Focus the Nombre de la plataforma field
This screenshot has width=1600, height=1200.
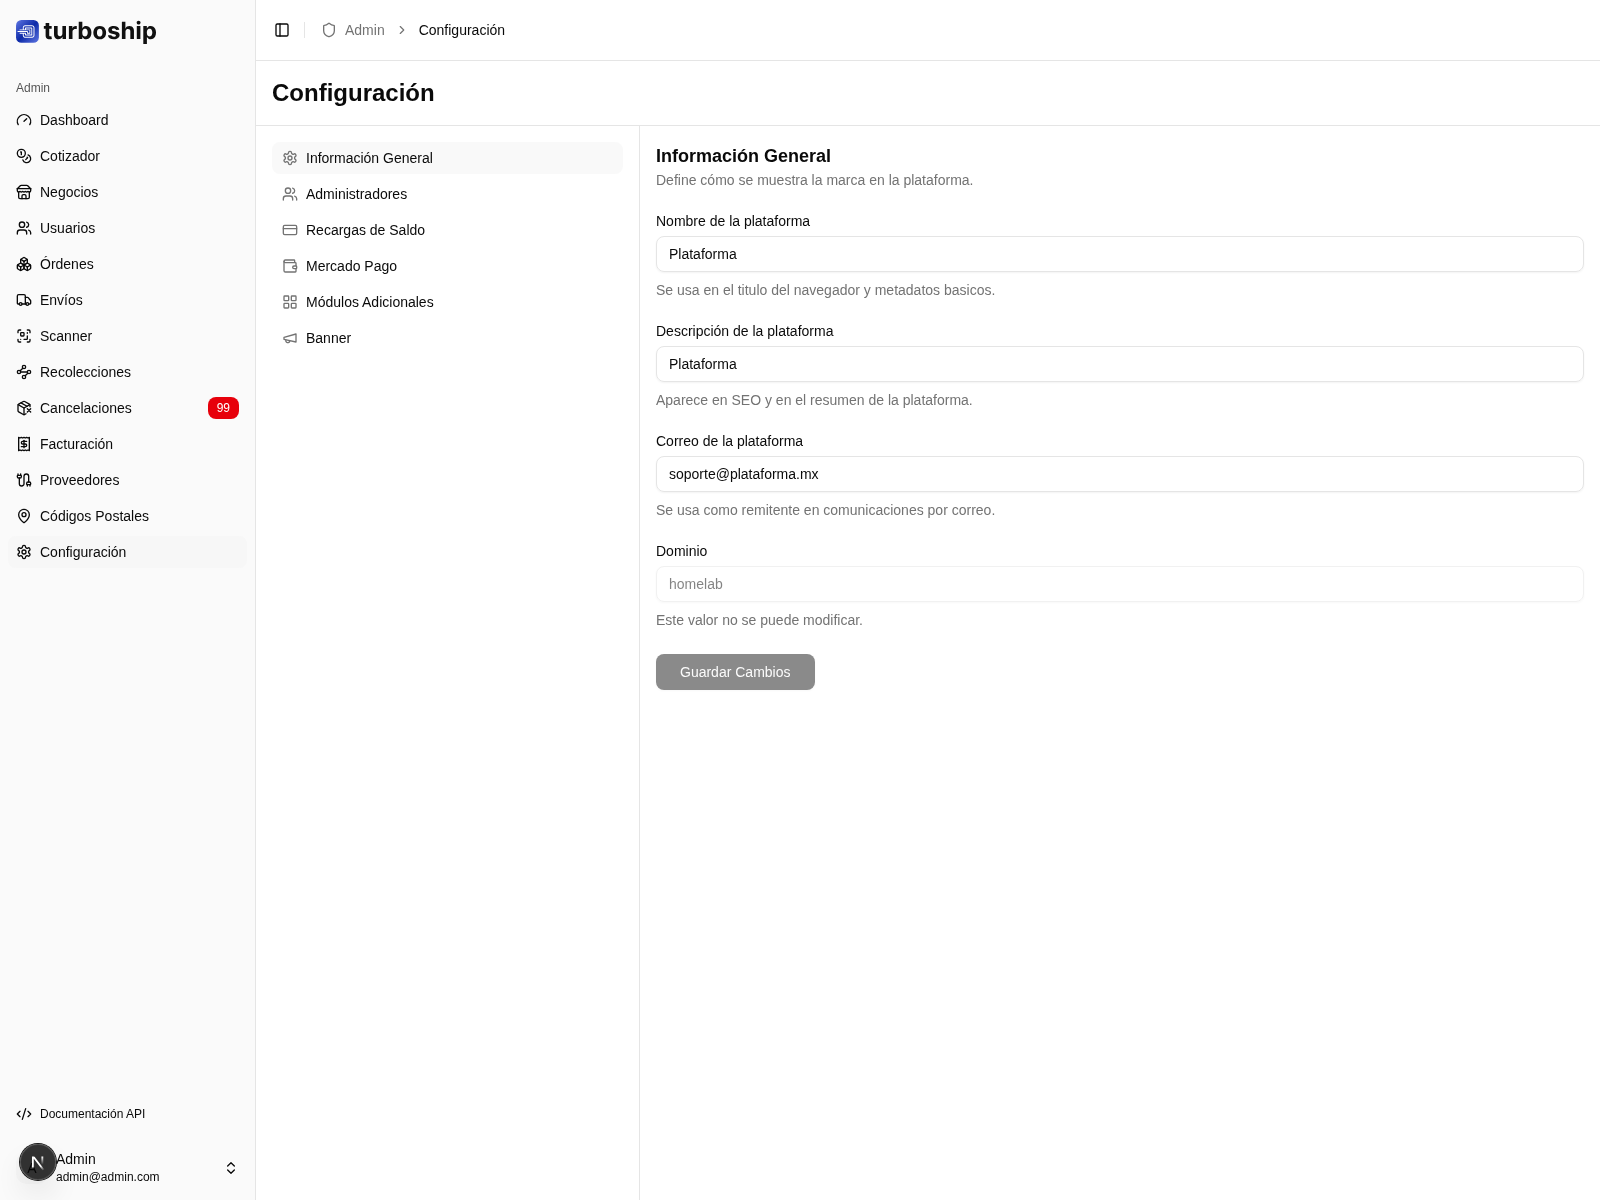pos(1119,254)
